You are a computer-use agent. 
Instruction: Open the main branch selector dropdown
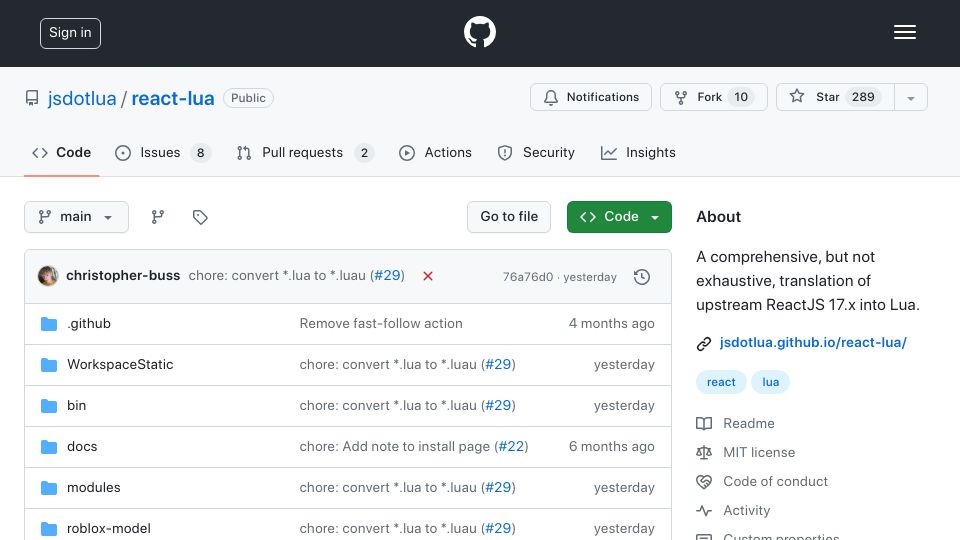point(77,217)
